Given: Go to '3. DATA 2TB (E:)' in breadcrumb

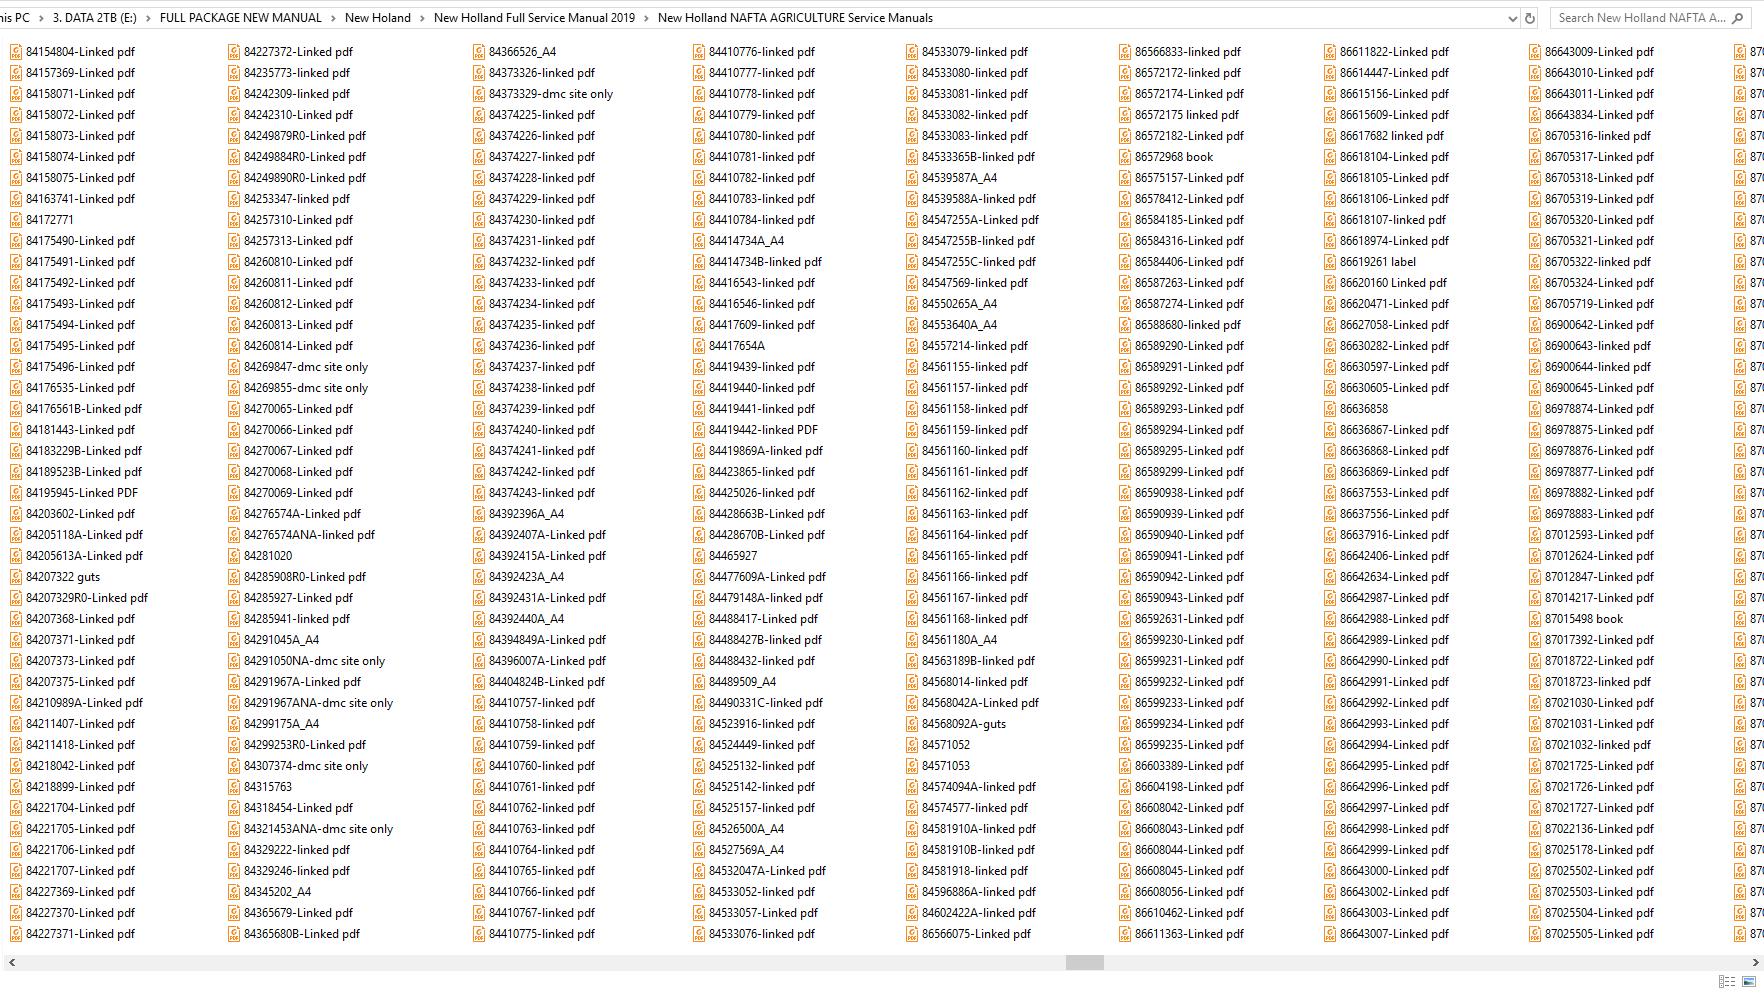Looking at the screenshot, I should [x=95, y=18].
